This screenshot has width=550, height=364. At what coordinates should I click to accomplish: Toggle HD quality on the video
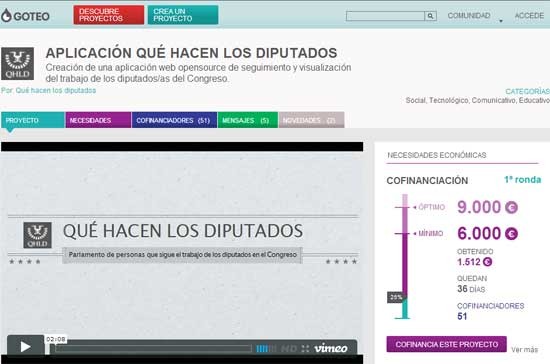pyautogui.click(x=289, y=349)
